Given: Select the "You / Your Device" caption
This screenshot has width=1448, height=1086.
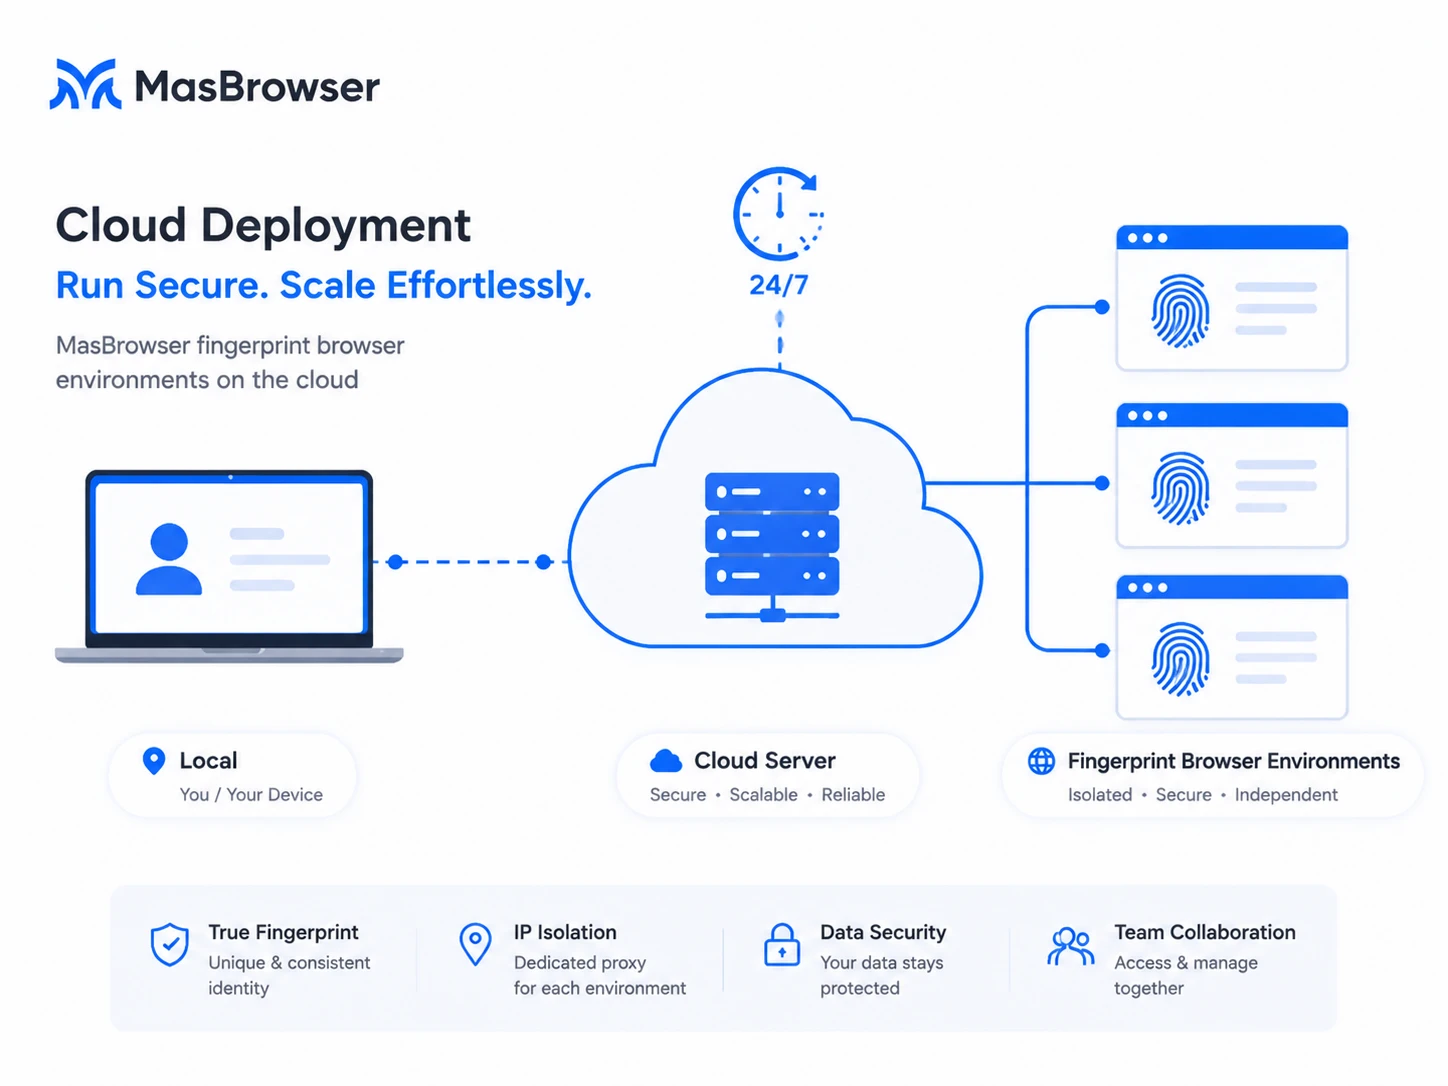Looking at the screenshot, I should tap(251, 795).
